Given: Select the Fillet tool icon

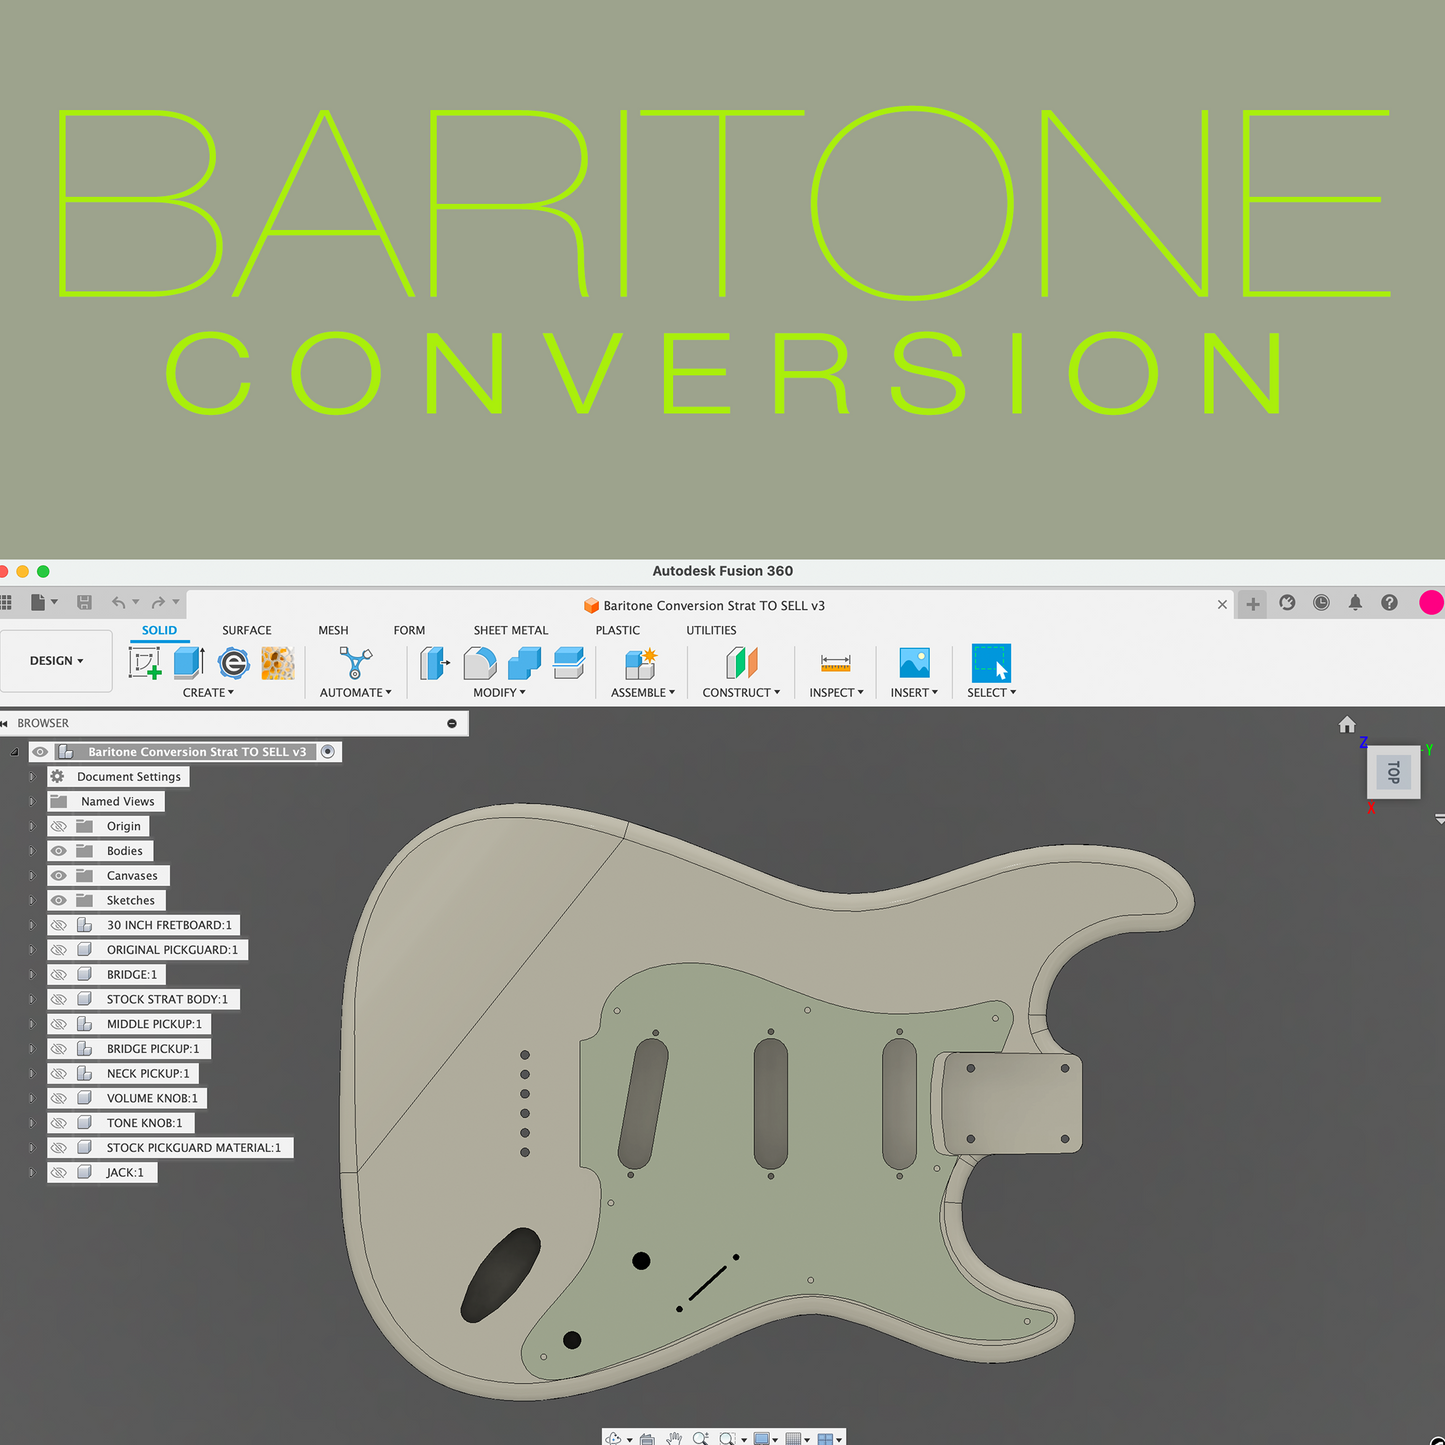Looking at the screenshot, I should [480, 663].
